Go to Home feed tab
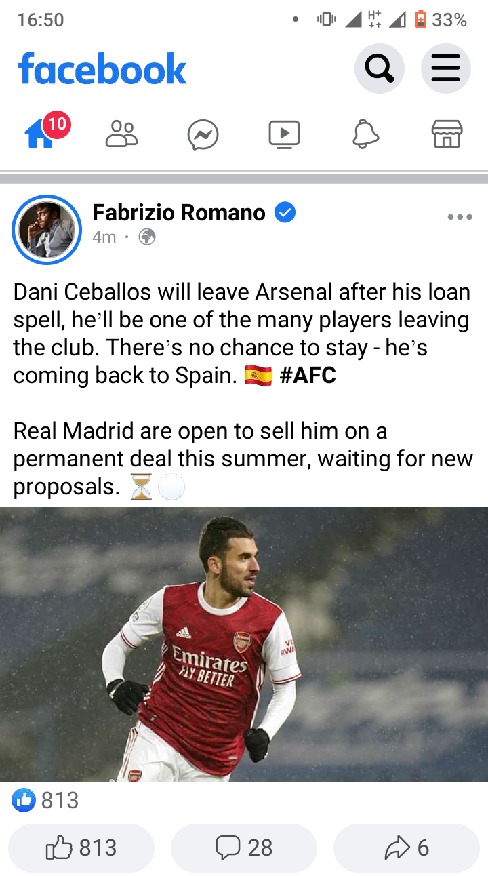 [x=40, y=134]
